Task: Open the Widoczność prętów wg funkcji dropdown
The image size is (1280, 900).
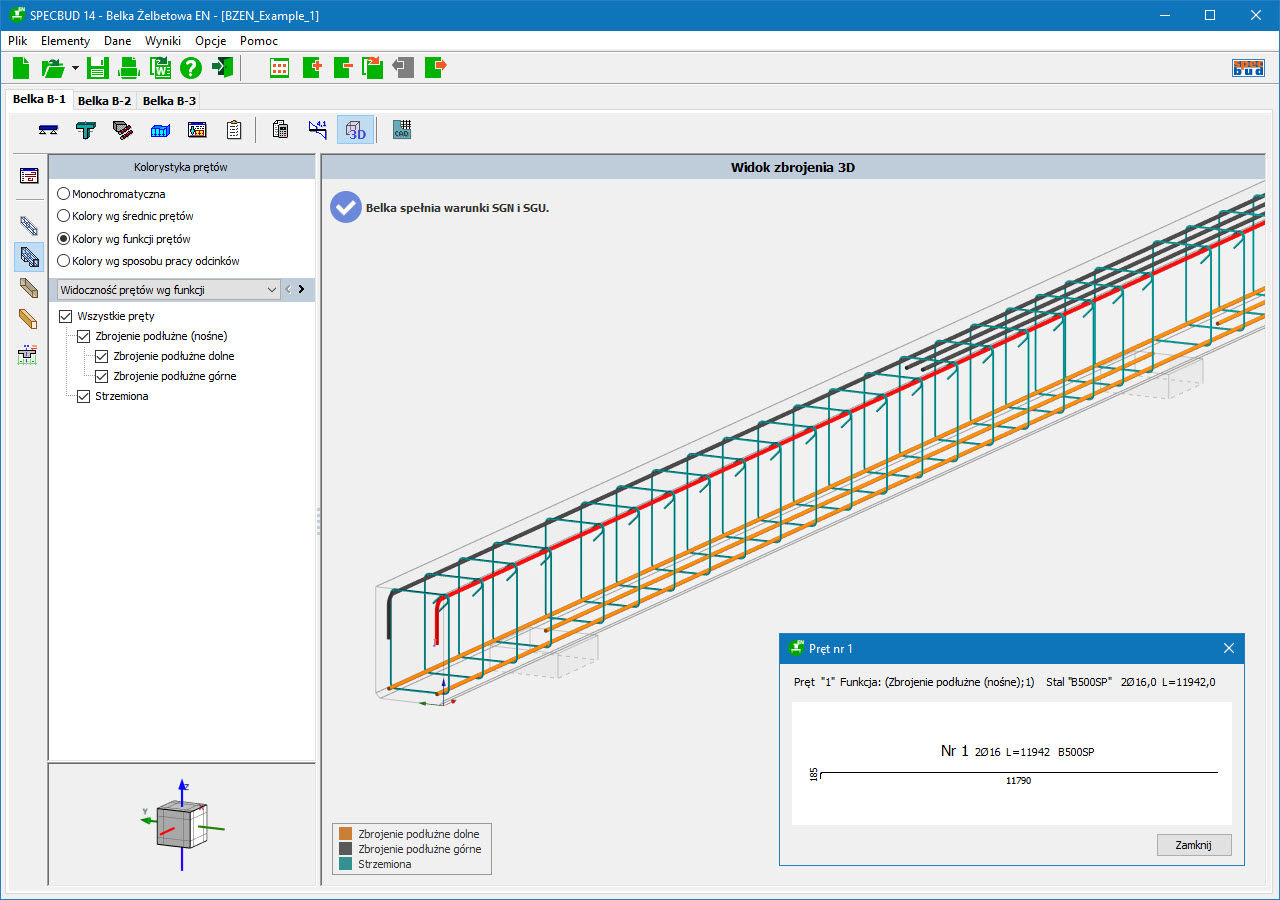Action: pyautogui.click(x=168, y=290)
